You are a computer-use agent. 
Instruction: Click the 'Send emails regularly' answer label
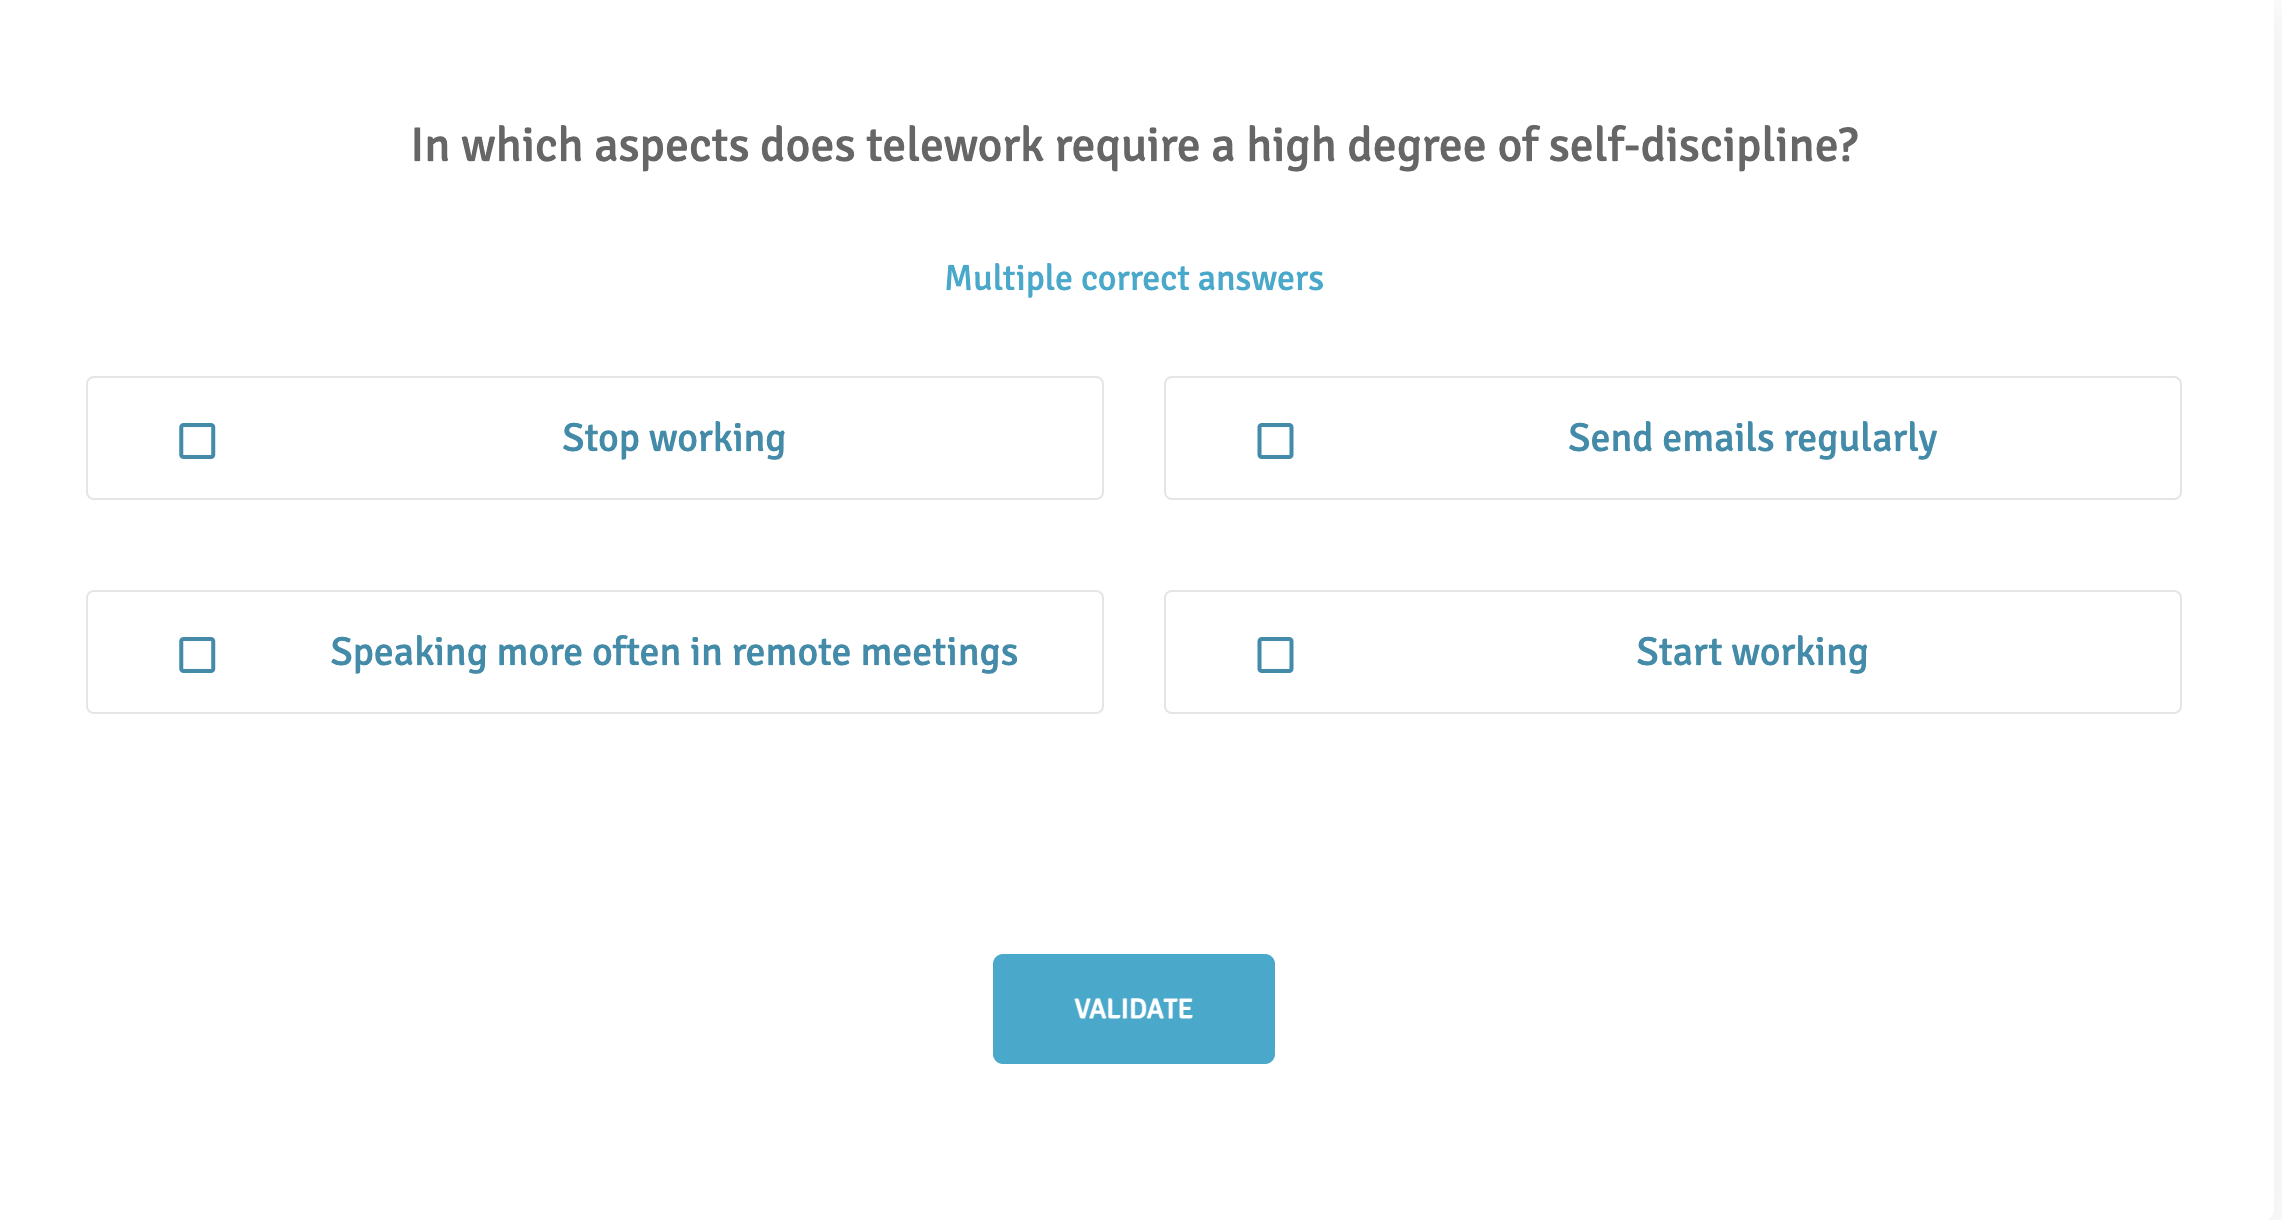[1751, 439]
